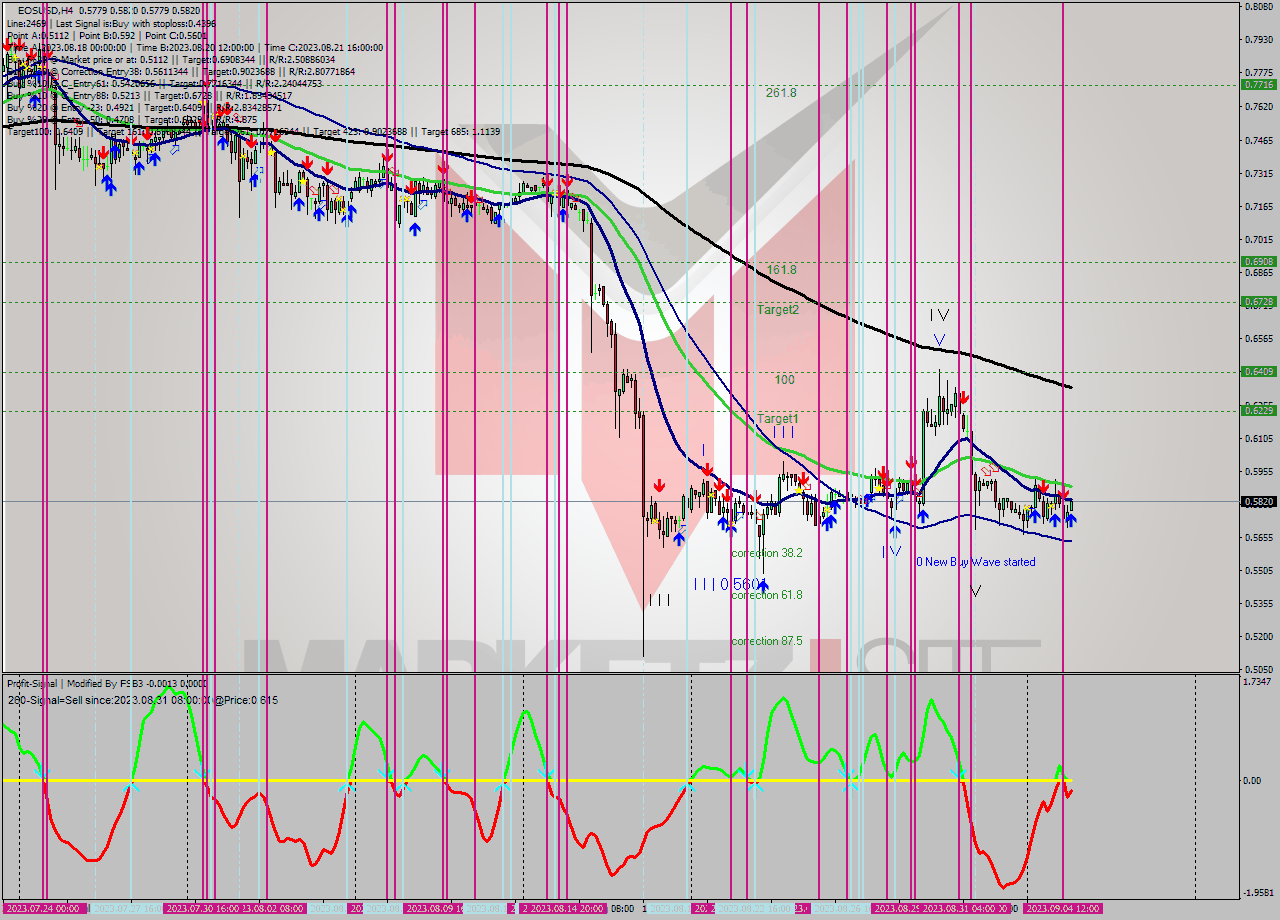The width and height of the screenshot is (1280, 920).
Task: Click the green 0.6229 price tag
Action: pyautogui.click(x=1258, y=410)
